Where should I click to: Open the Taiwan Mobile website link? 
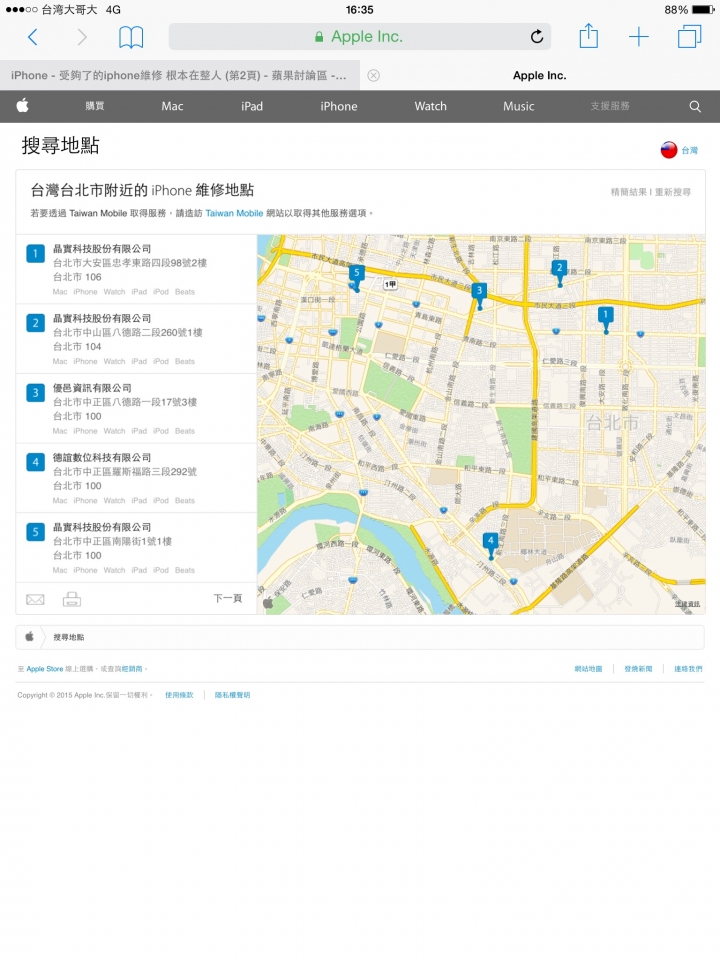(x=234, y=213)
